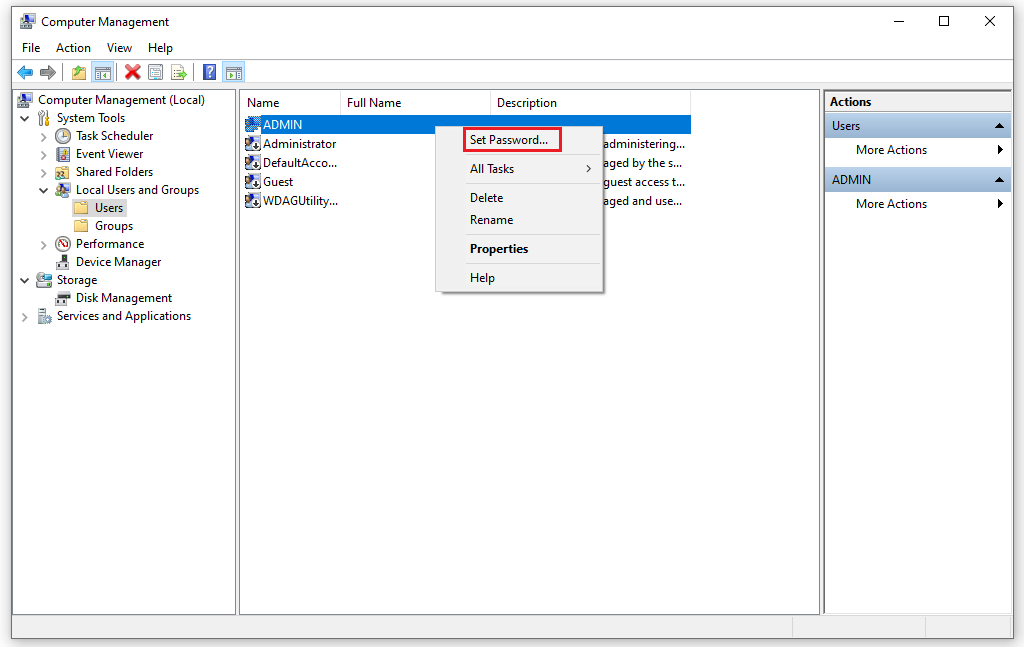1024x647 pixels.
Task: Click the Export List toolbar icon
Action: coord(179,71)
